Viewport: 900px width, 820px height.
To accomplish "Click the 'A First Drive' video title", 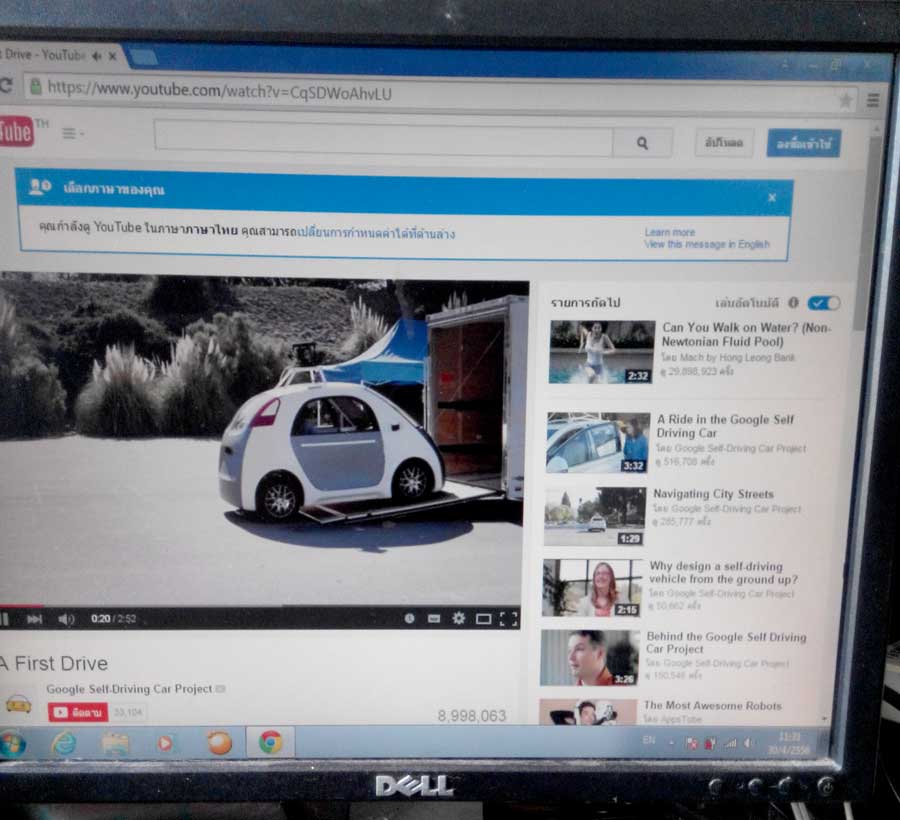I will coord(54,663).
